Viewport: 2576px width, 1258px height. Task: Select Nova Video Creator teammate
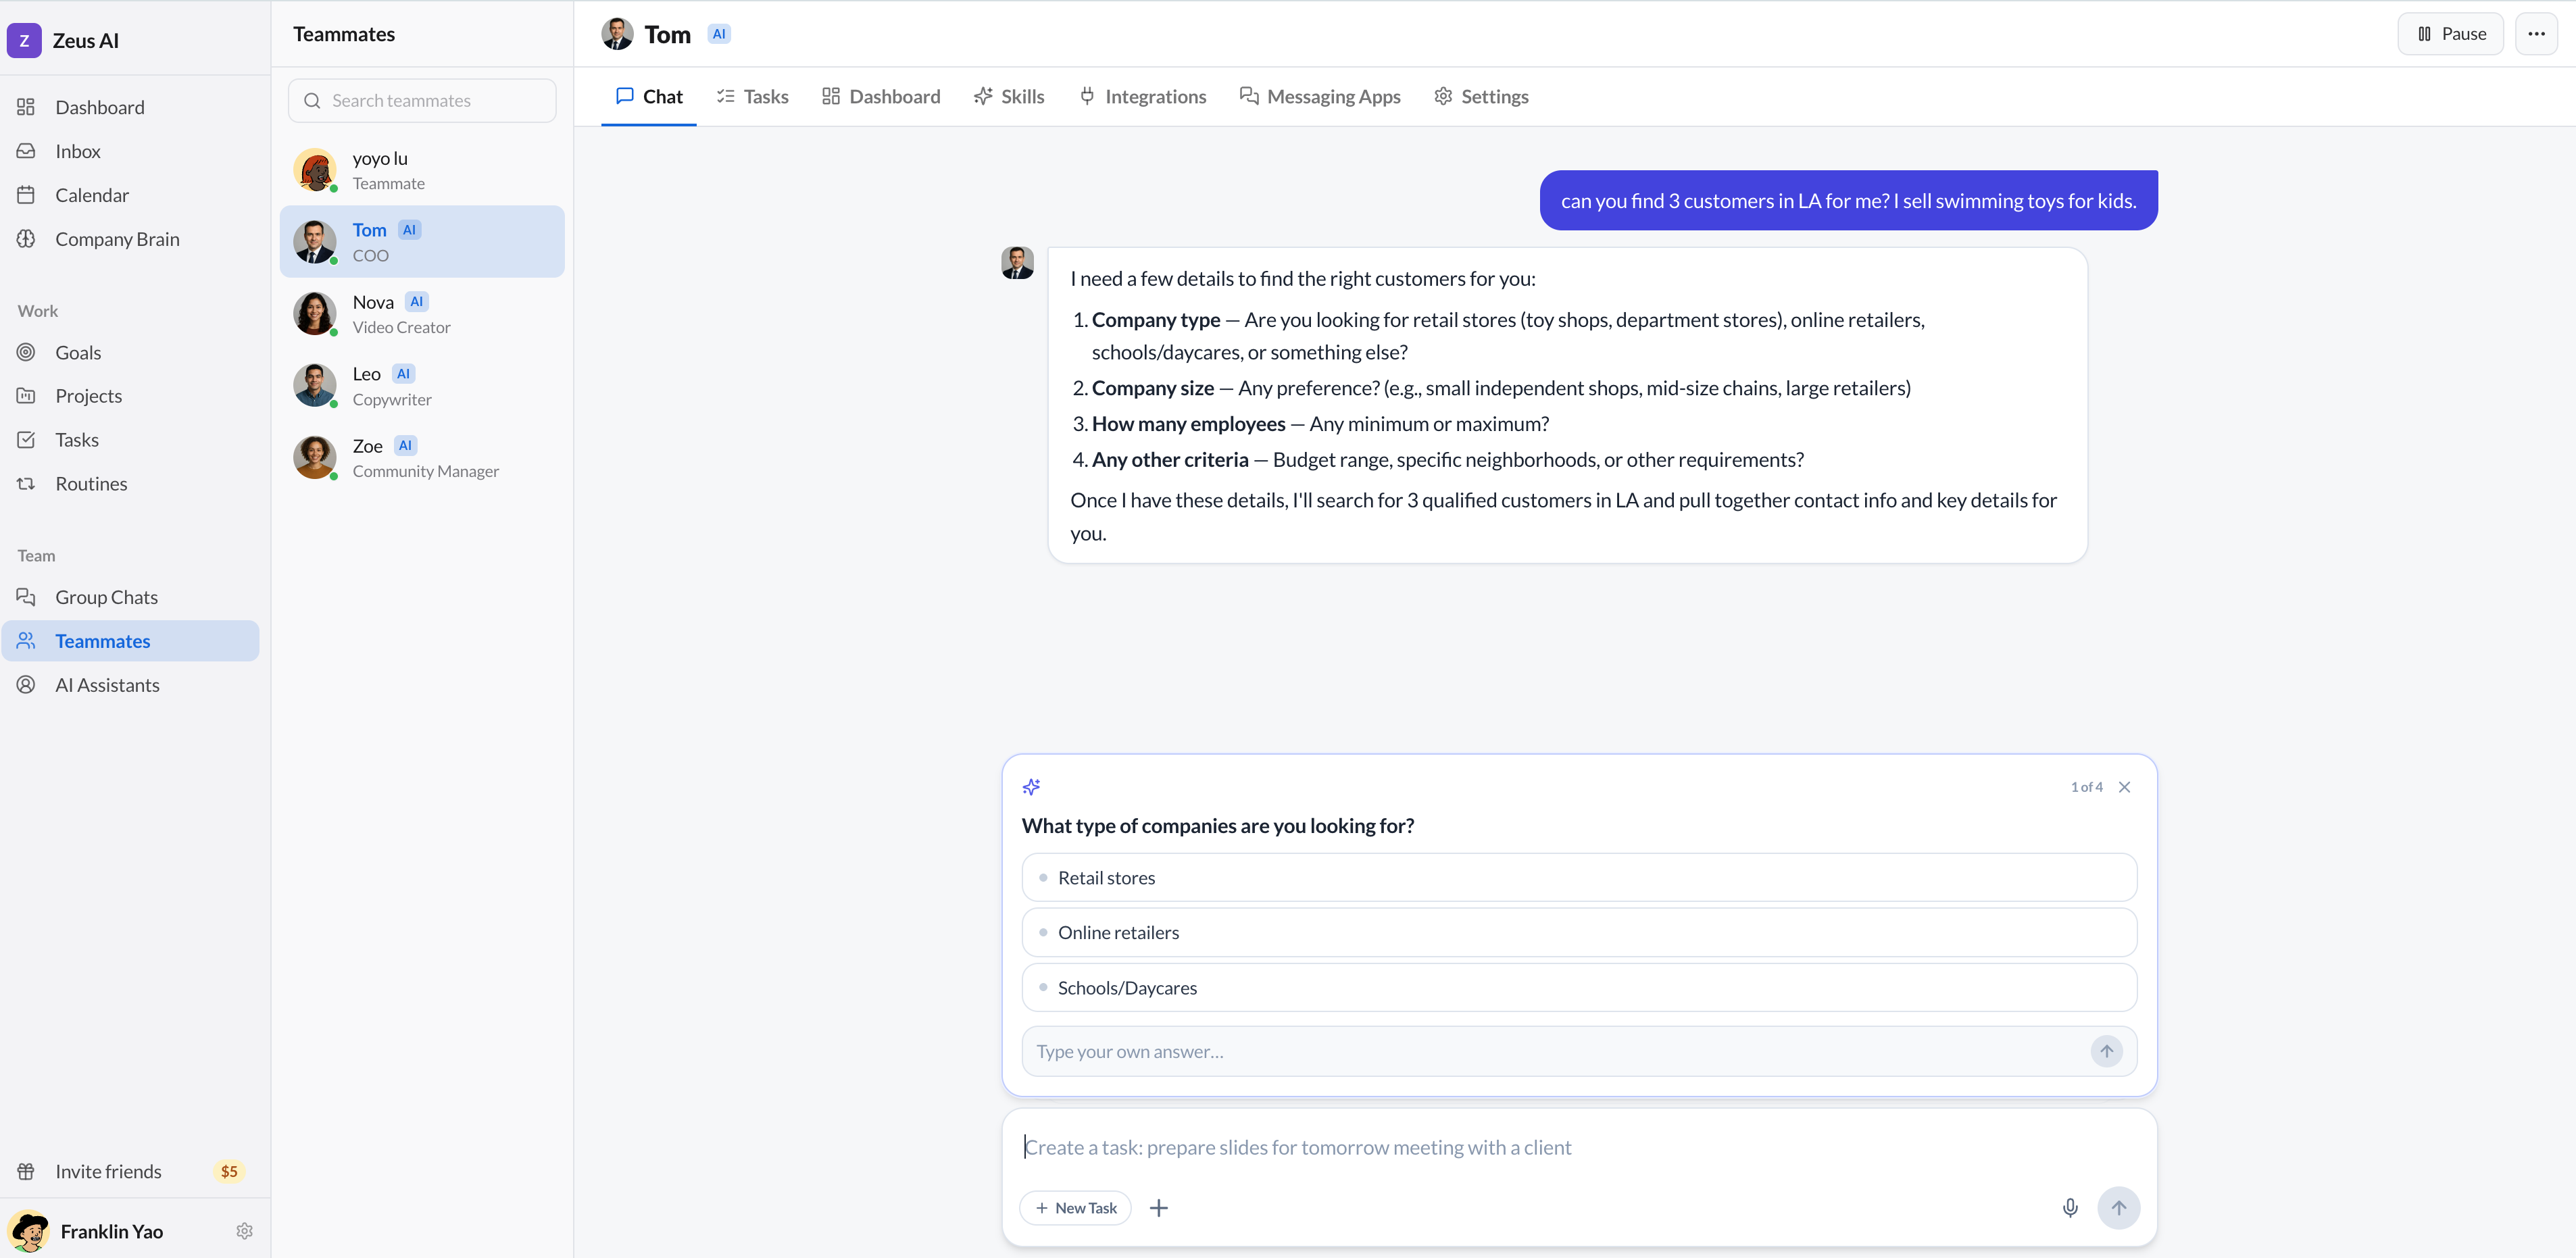pos(422,314)
